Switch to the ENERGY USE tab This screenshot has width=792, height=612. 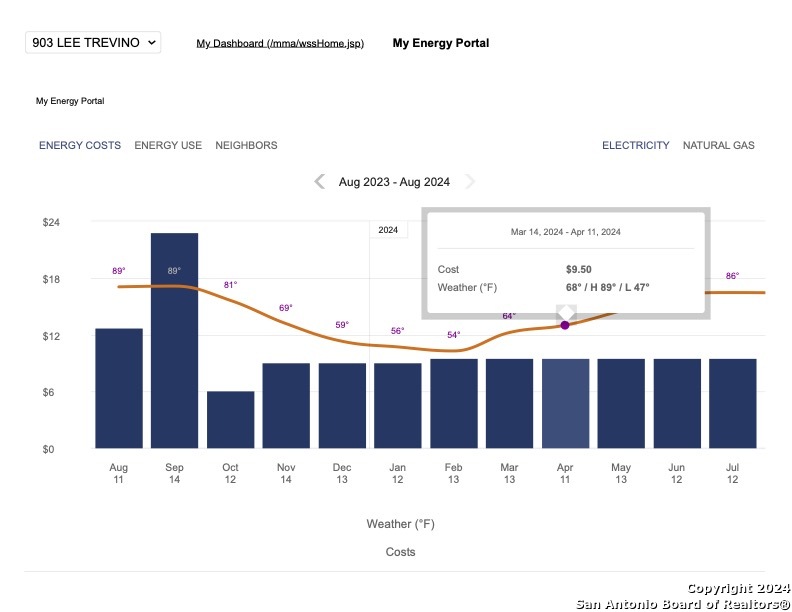[168, 145]
